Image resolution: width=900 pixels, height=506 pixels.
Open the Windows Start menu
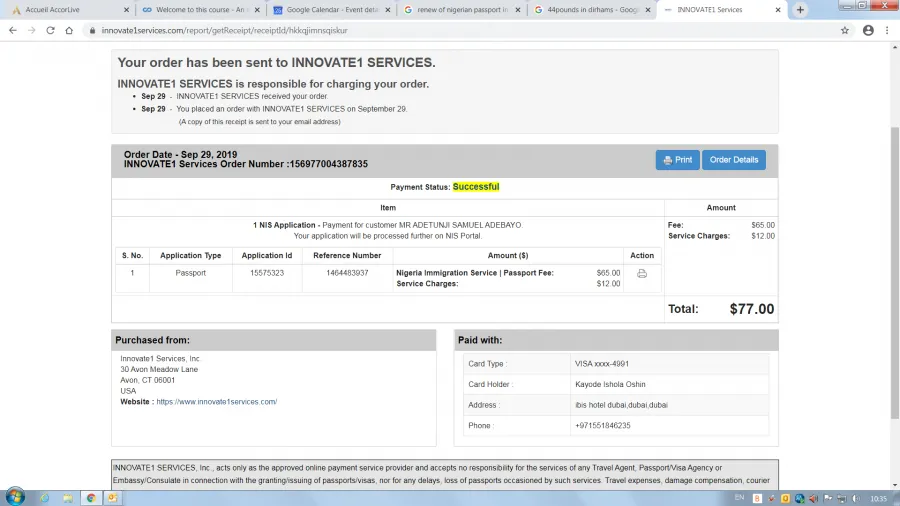tap(15, 497)
